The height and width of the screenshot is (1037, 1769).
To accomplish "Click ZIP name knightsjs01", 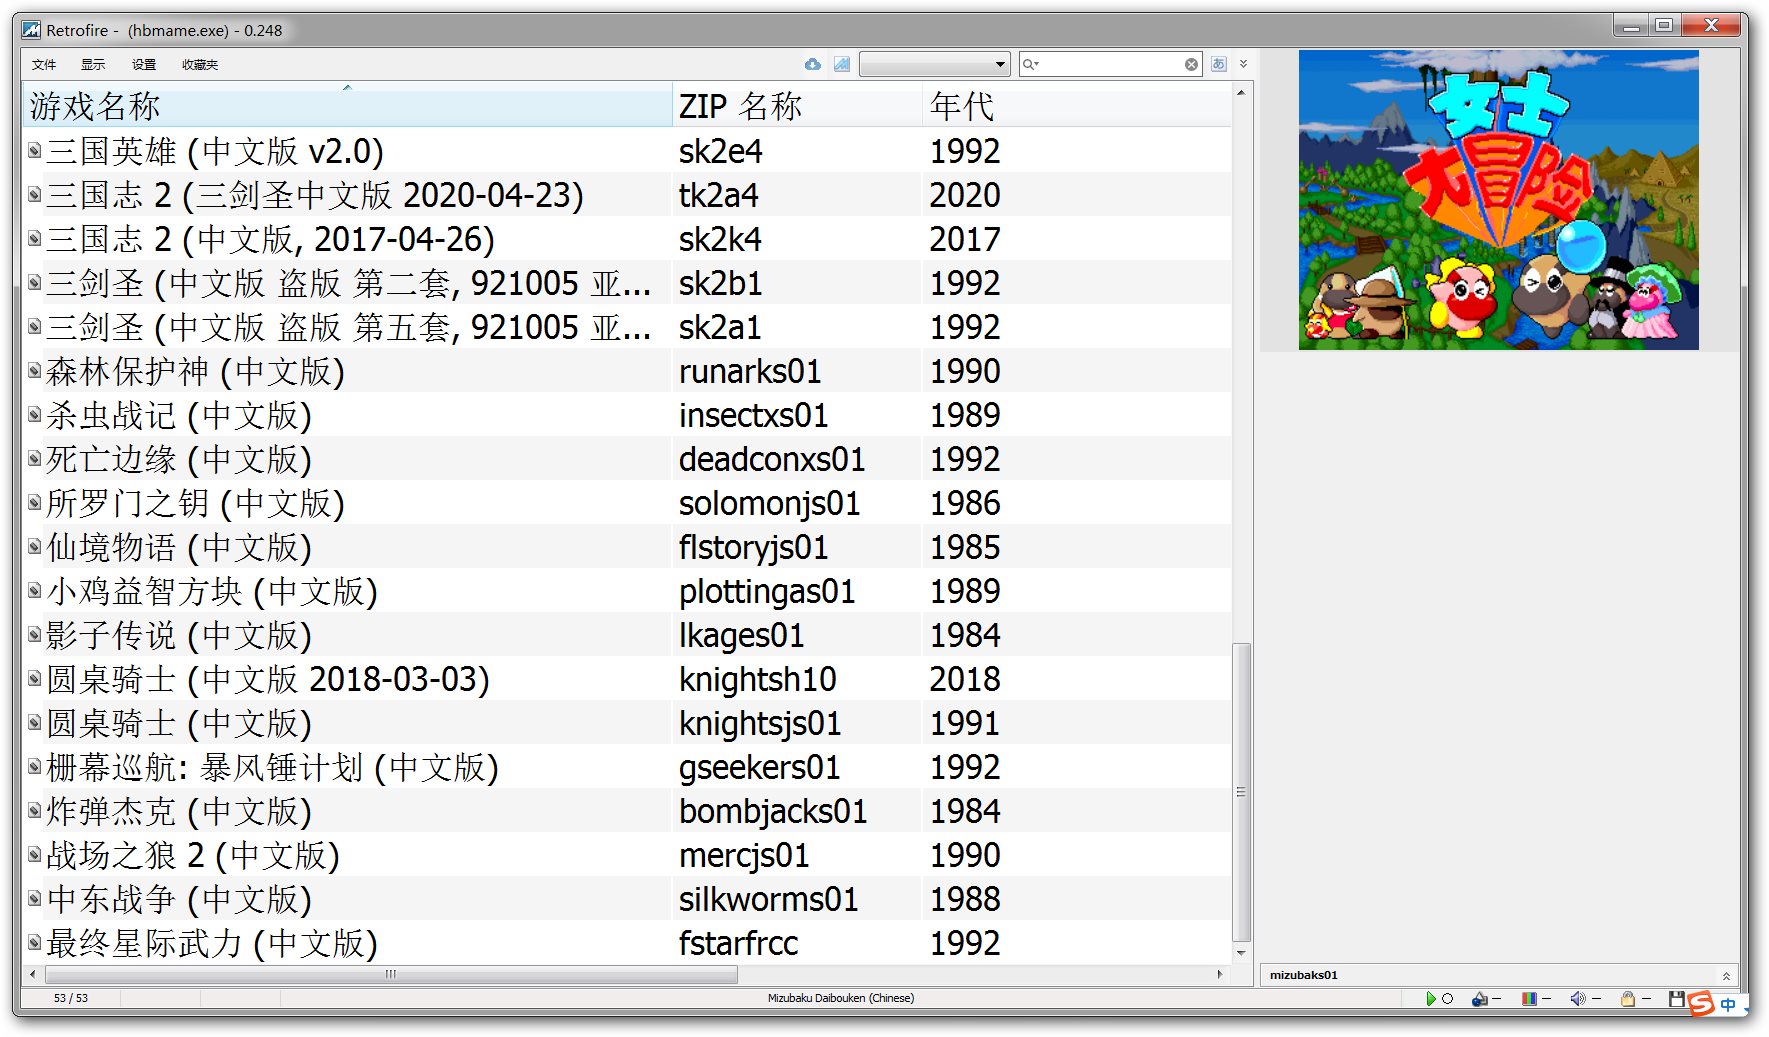I will (x=760, y=723).
